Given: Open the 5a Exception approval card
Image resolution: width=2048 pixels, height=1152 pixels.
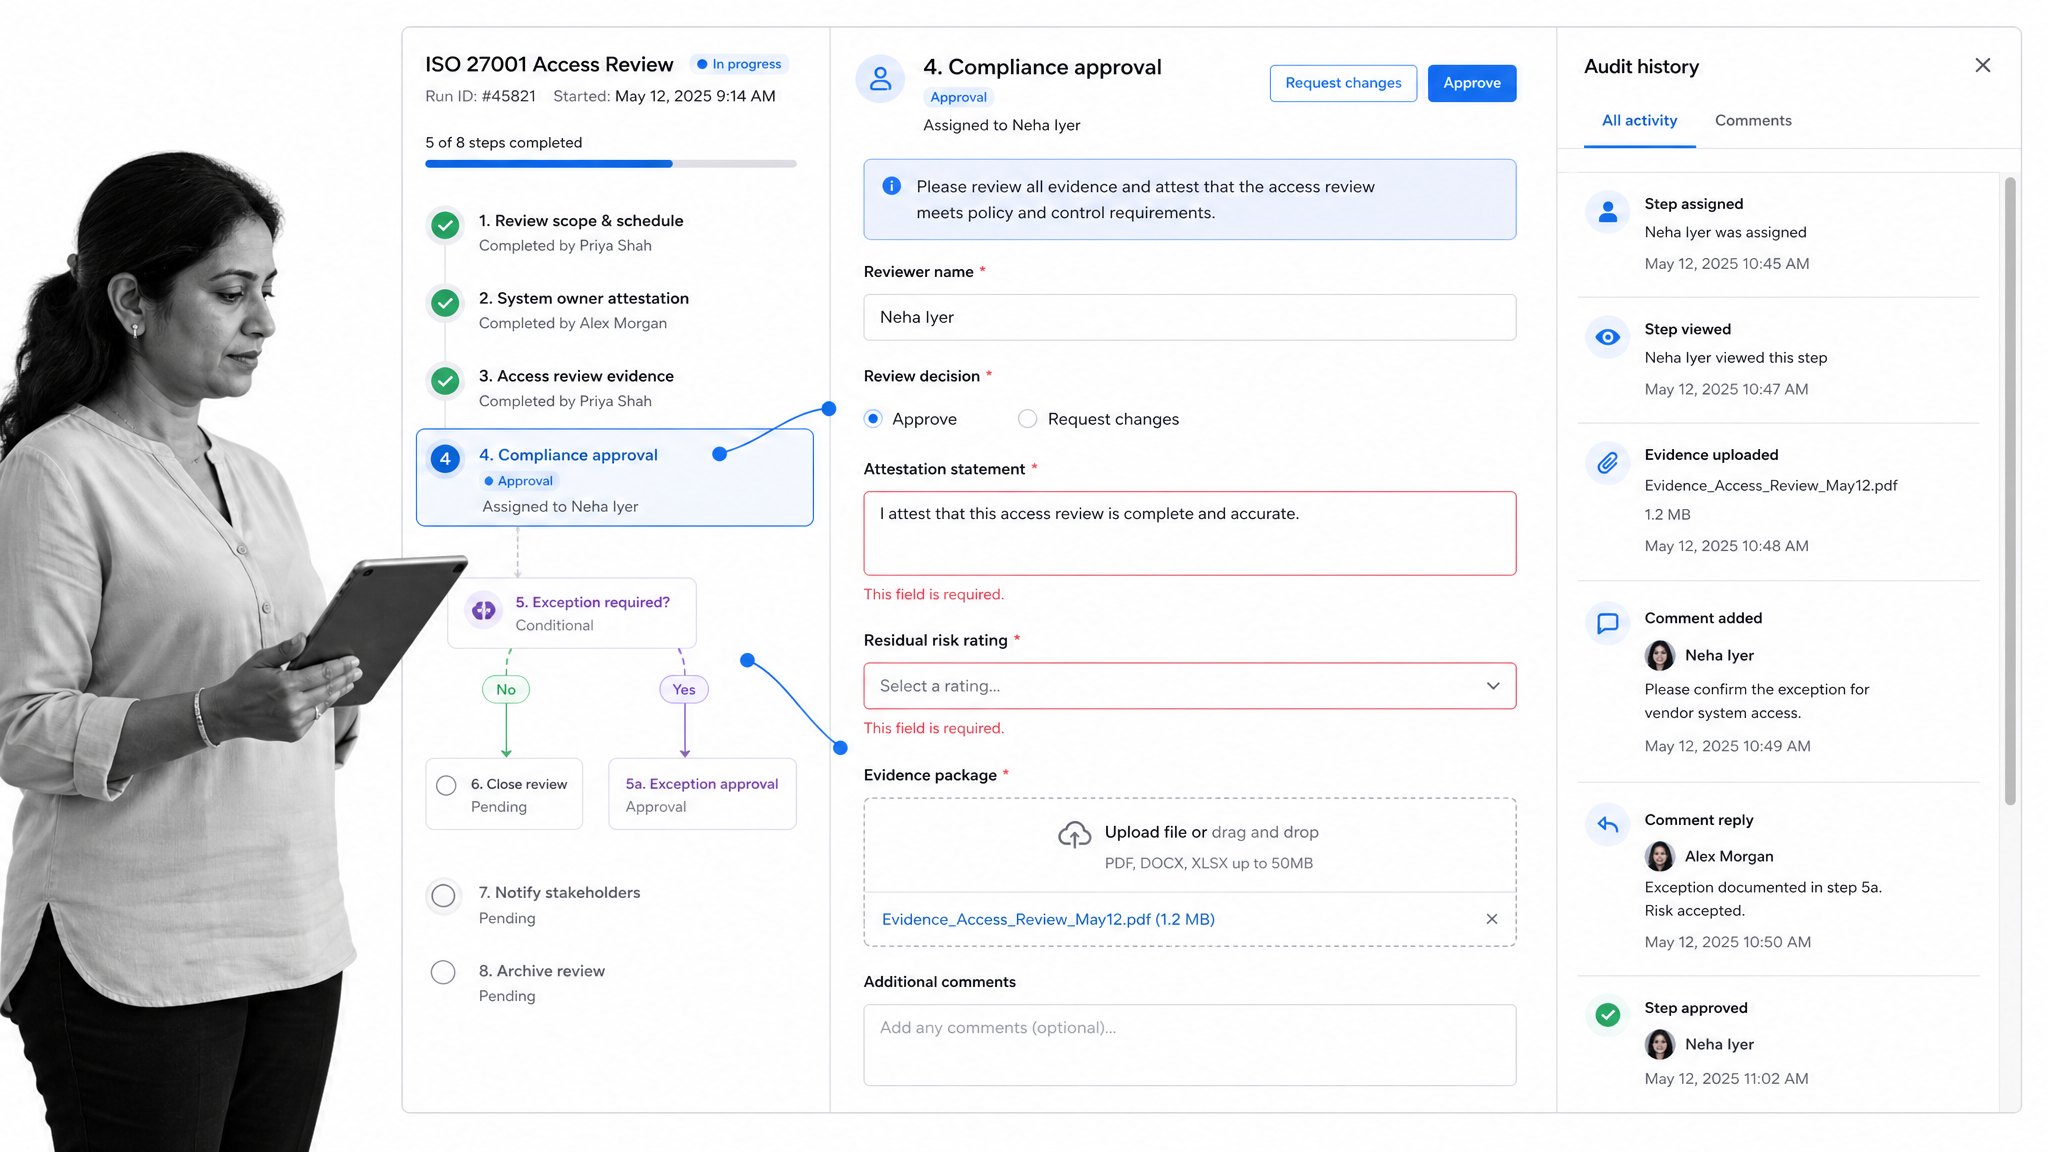Looking at the screenshot, I should point(702,794).
